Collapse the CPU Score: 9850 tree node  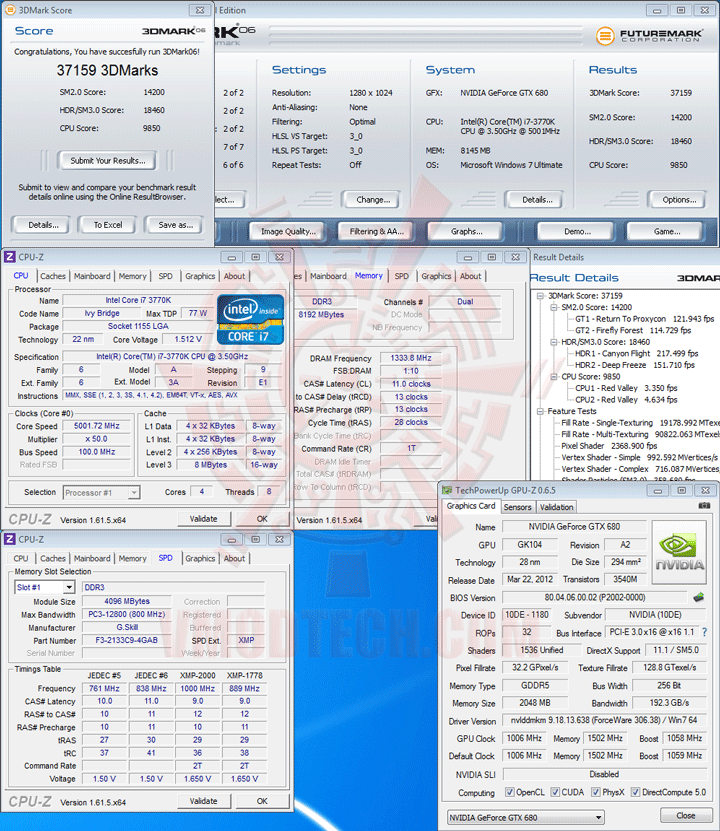(x=554, y=377)
